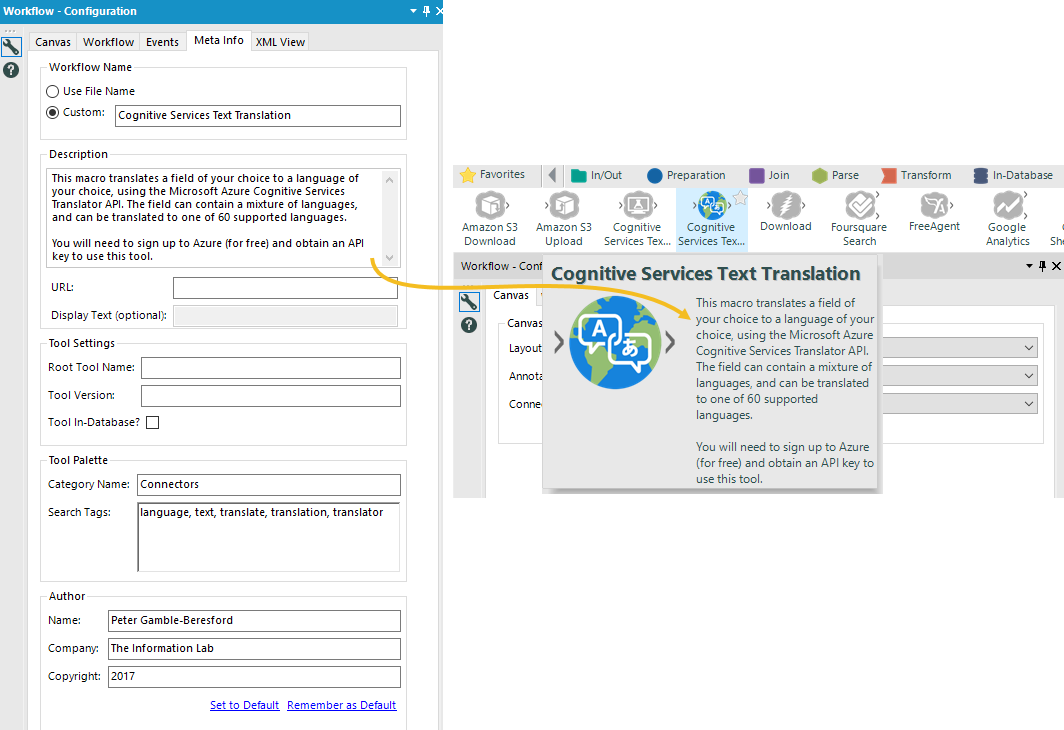Open the Favorites tool palette tab
Viewport: 1064px width, 730px height.
493,175
